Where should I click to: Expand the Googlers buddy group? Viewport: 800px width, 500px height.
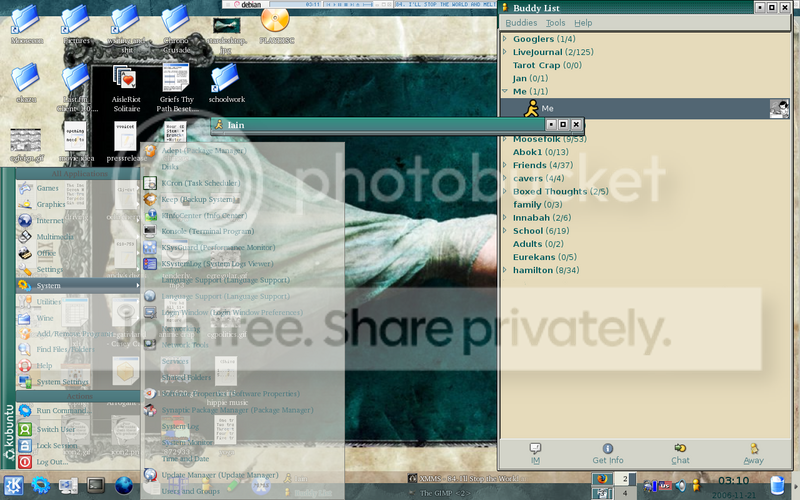(505, 38)
